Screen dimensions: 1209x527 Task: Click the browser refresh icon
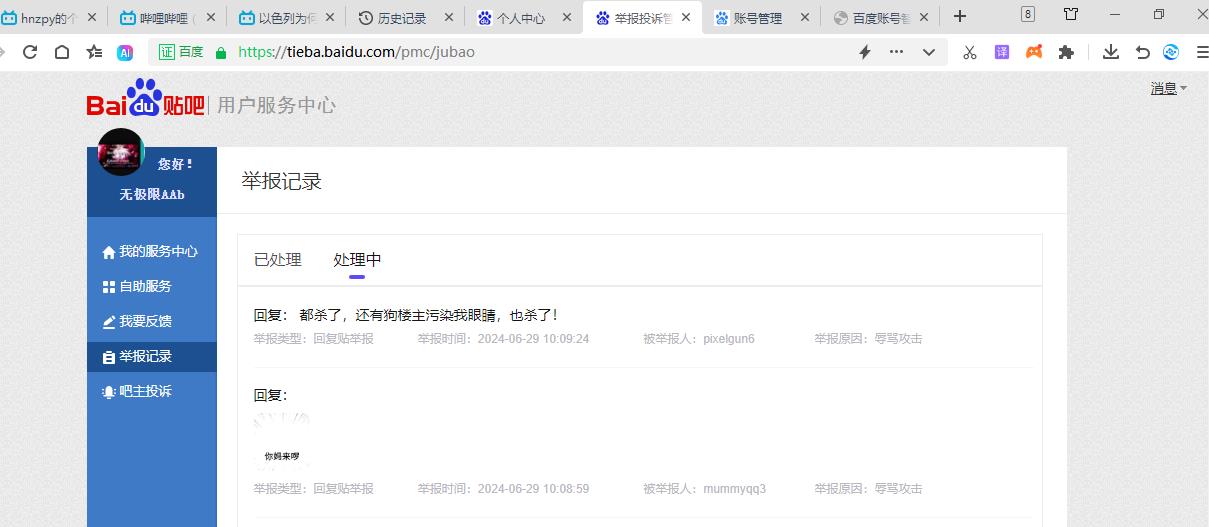point(30,52)
